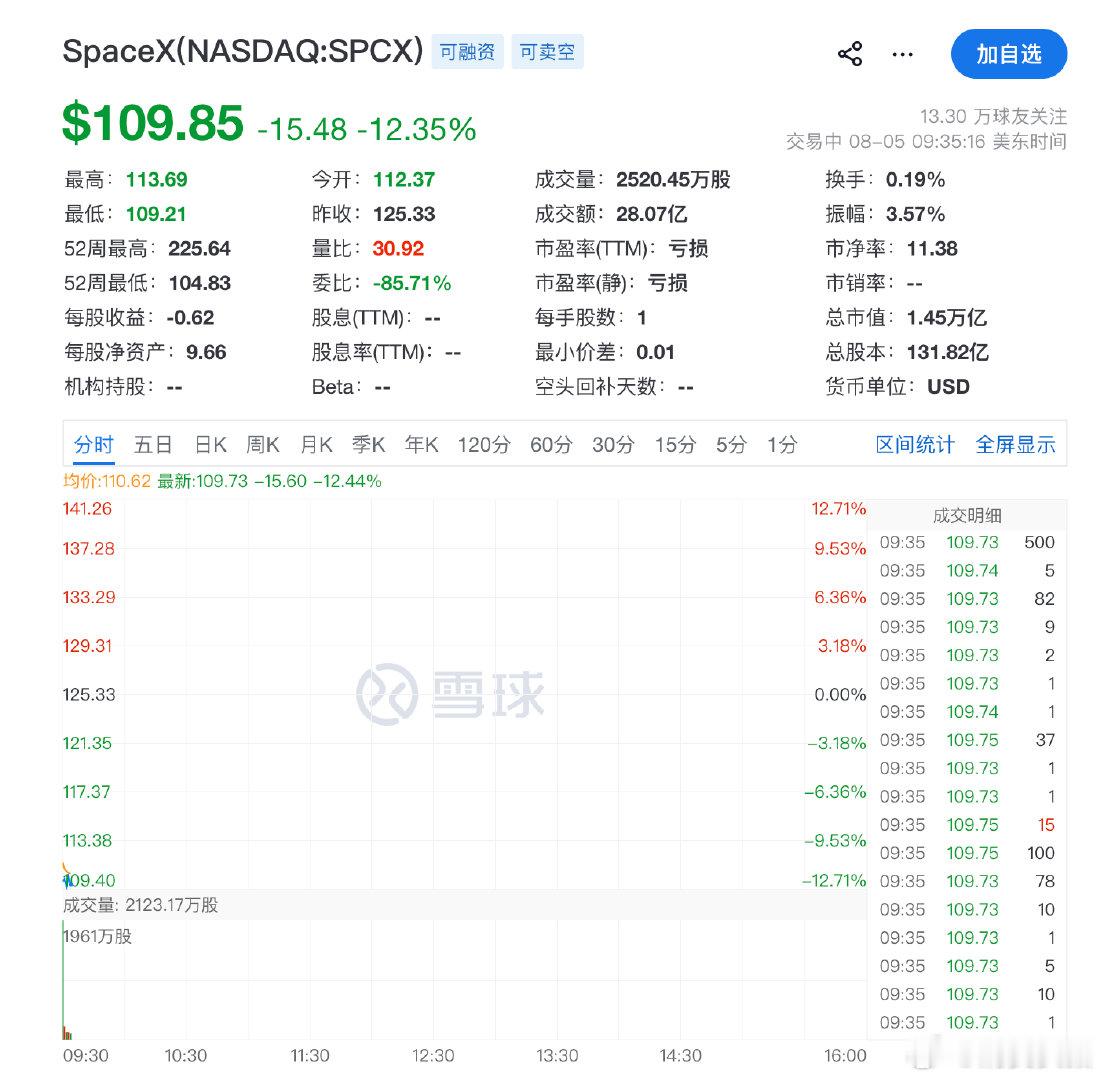Add stock to watchlist with 加自选
The height and width of the screenshot is (1080, 1104).
coord(1008,54)
